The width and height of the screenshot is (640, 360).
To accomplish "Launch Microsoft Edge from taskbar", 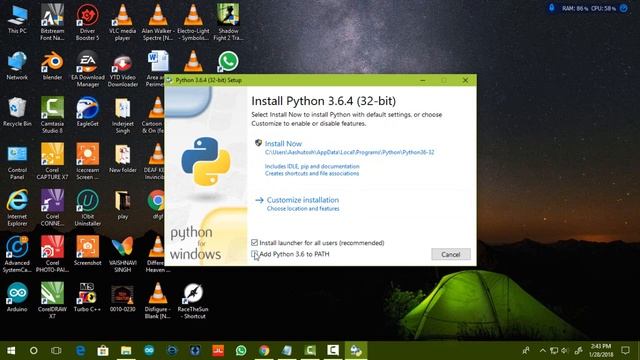I will [x=80, y=351].
